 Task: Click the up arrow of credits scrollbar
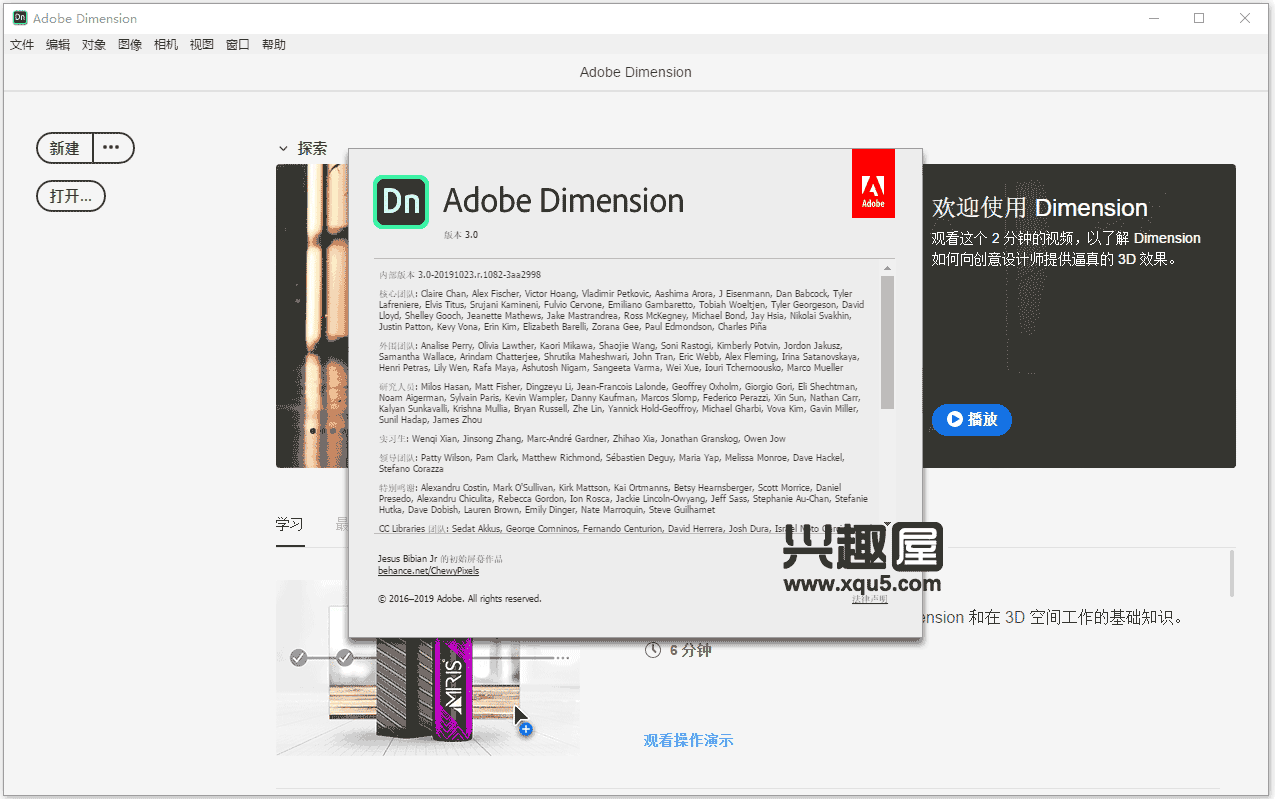(887, 268)
